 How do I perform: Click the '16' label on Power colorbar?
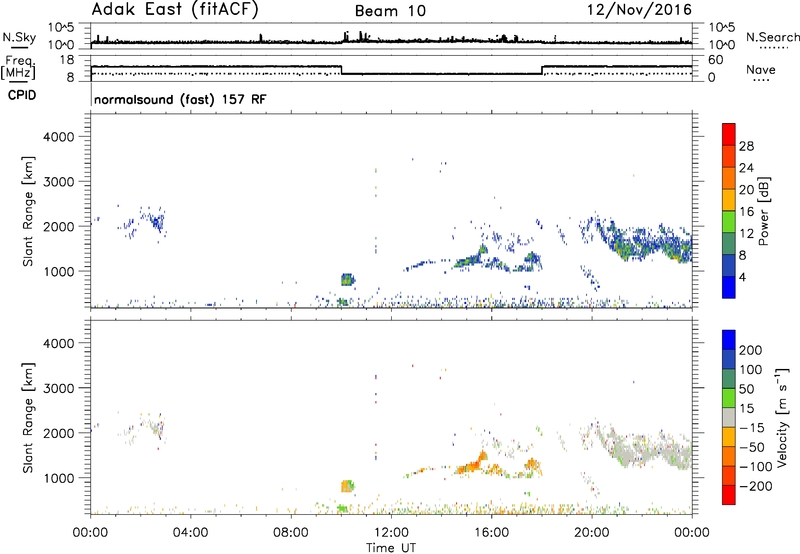tap(746, 212)
